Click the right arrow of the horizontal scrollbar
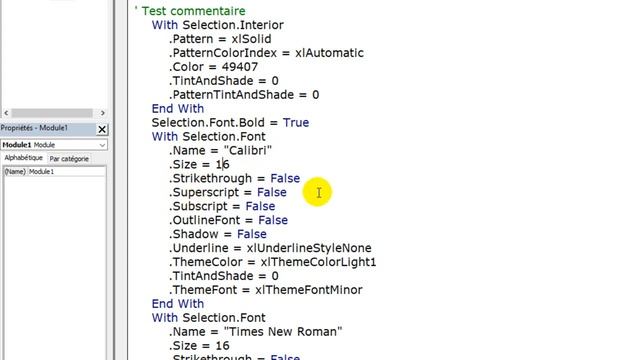The width and height of the screenshot is (640, 360). [x=102, y=113]
